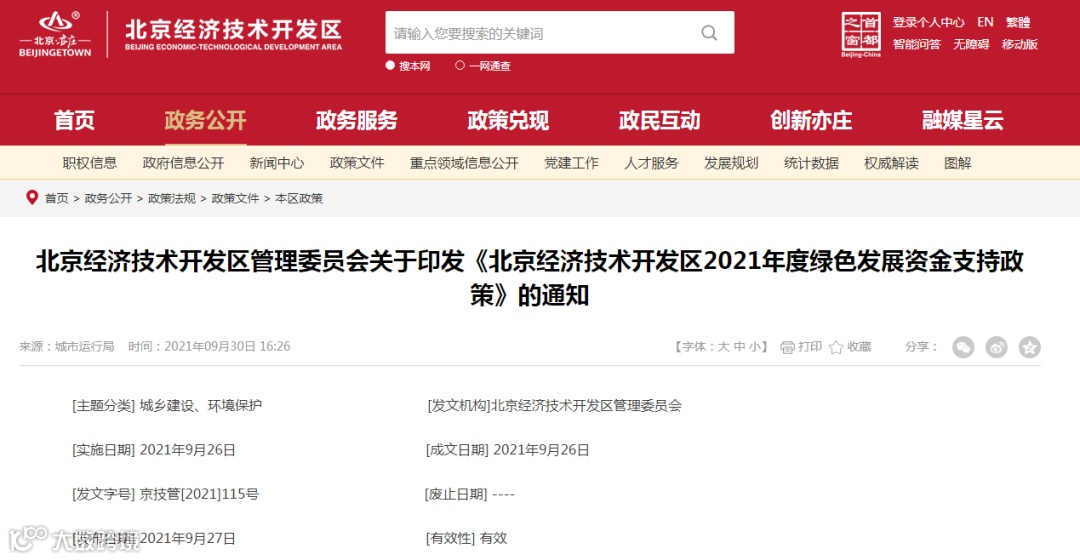Click 政策法规 in the breadcrumb
The image size is (1080, 560).
(172, 198)
